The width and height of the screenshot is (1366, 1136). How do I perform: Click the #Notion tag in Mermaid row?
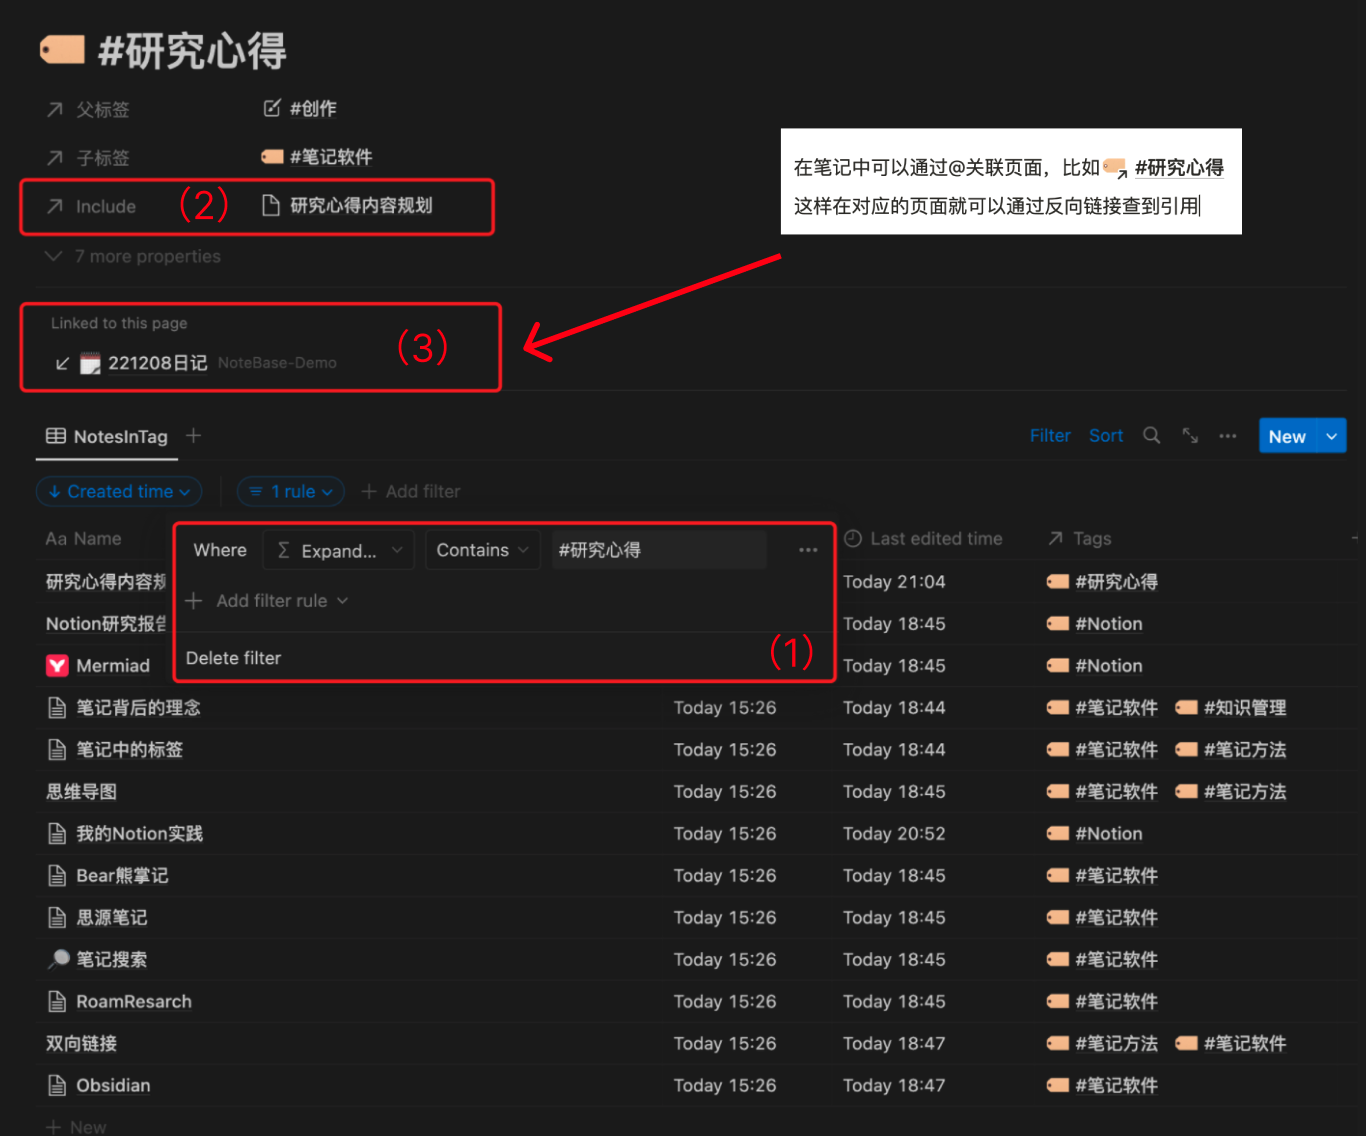point(1095,666)
